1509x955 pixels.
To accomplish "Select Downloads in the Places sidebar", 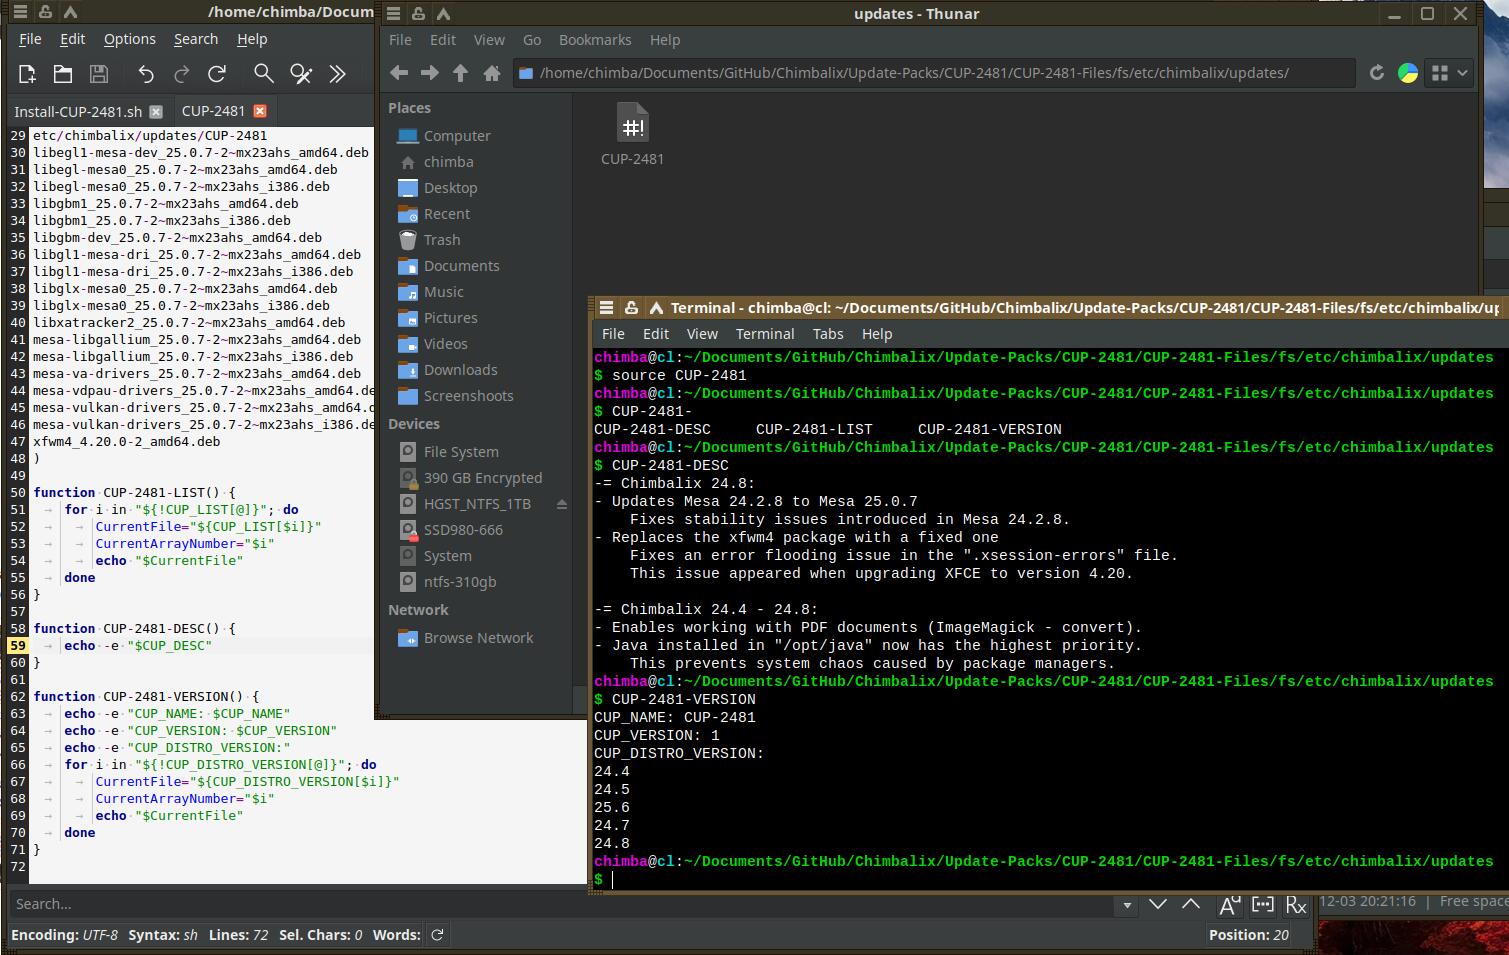I will [x=460, y=370].
